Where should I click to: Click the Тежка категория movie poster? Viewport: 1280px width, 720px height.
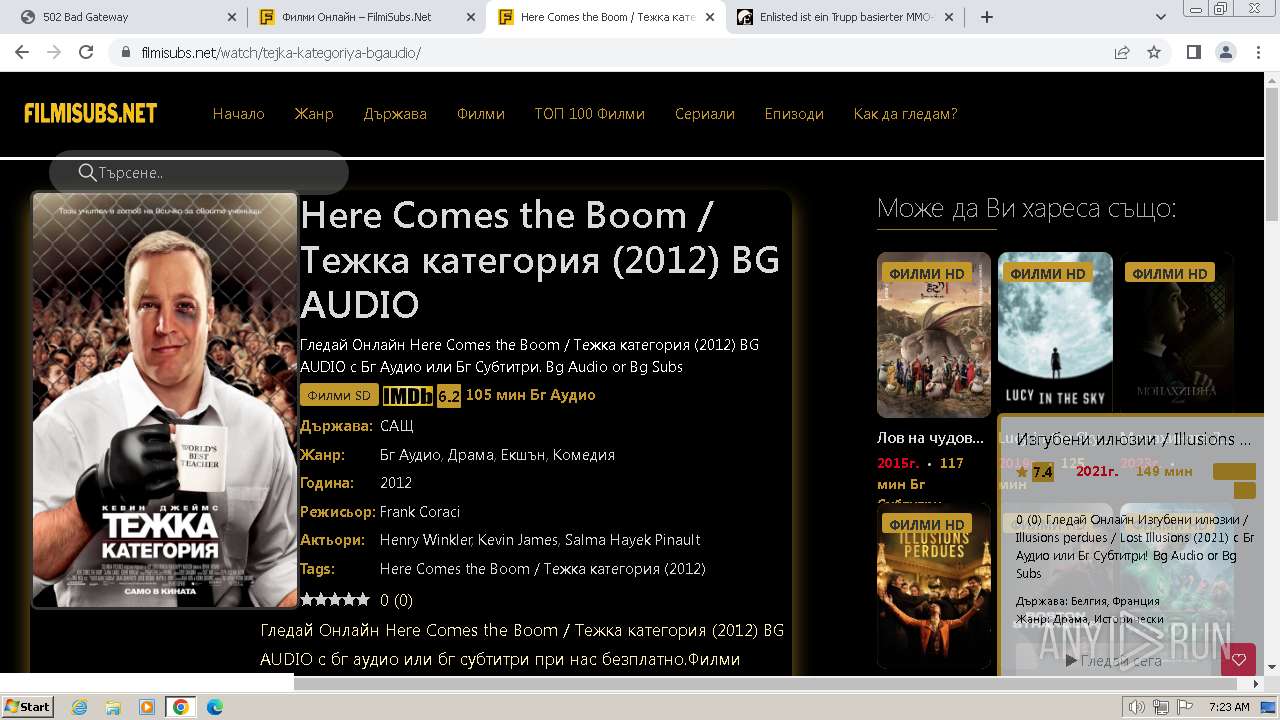[x=165, y=400]
